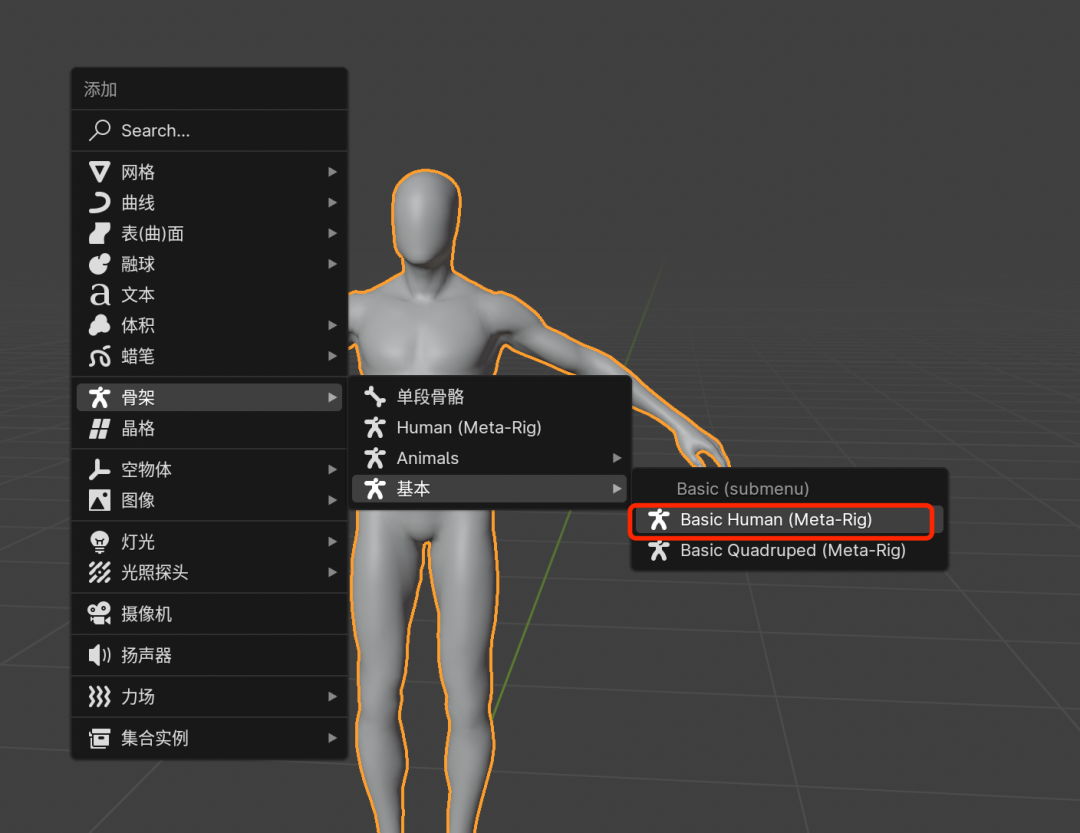Click the Human (Meta-Rig) figure icon
The image size is (1080, 833).
click(x=375, y=427)
